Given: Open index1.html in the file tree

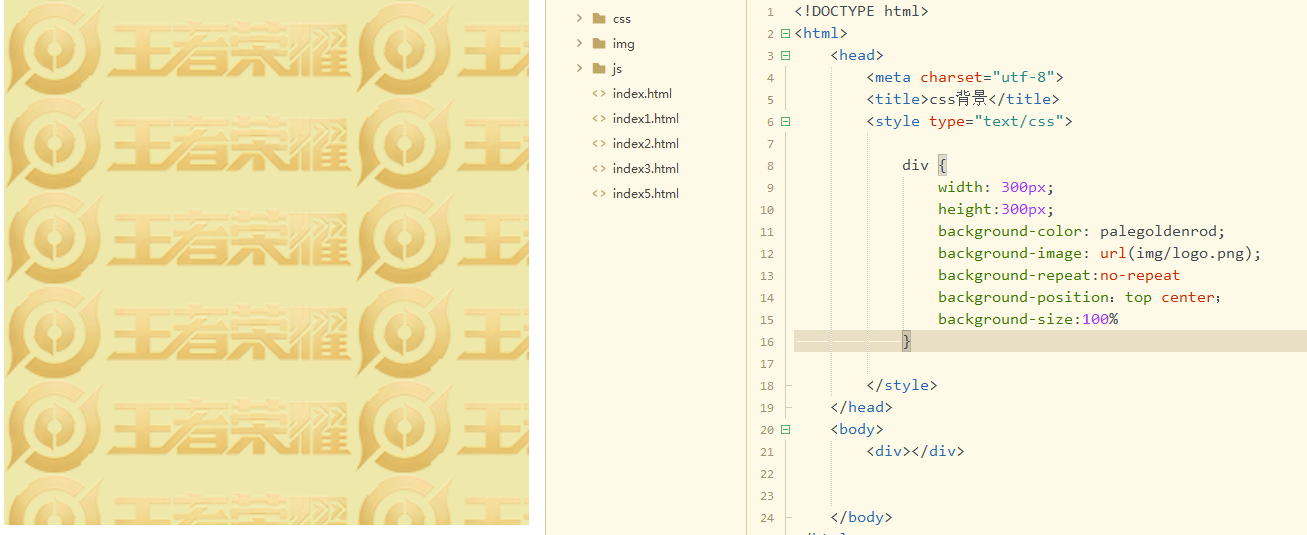Looking at the screenshot, I should tap(646, 118).
